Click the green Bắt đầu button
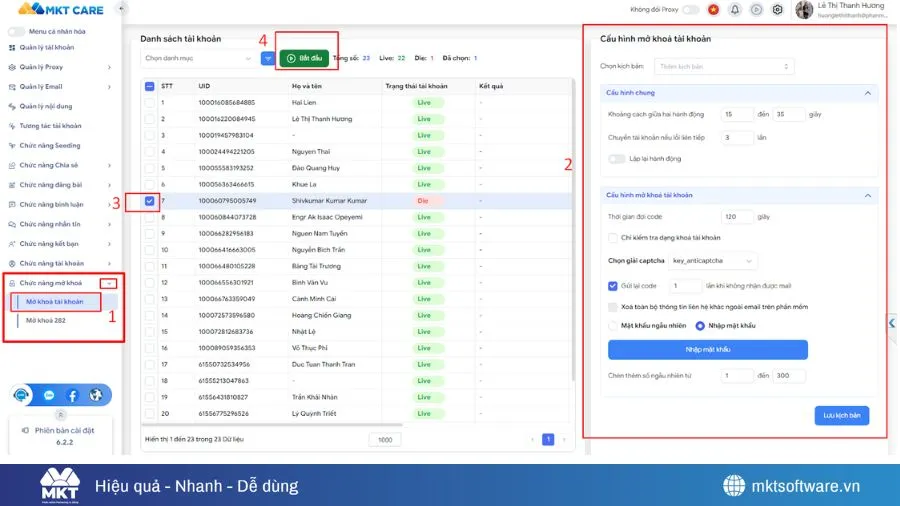The image size is (900, 506). click(304, 58)
